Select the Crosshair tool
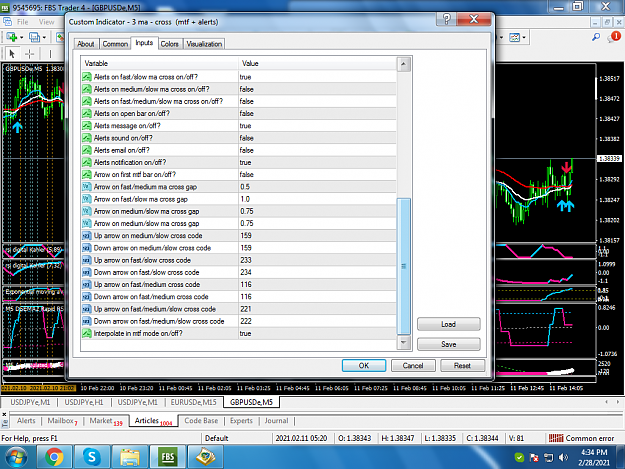The width and height of the screenshot is (625, 469). (29, 53)
